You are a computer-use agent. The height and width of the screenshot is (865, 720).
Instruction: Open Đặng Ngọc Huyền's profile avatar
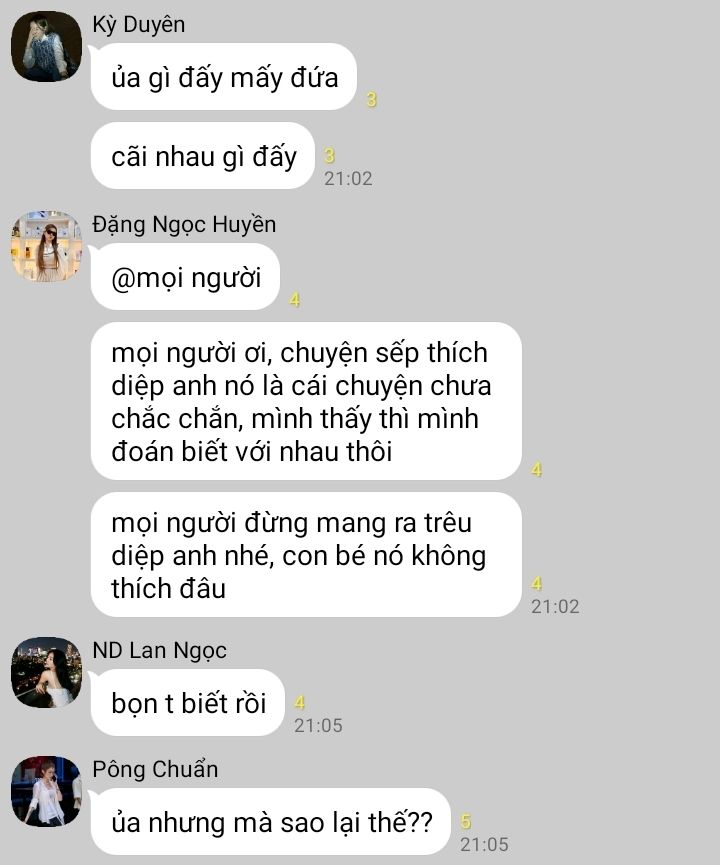pyautogui.click(x=46, y=246)
